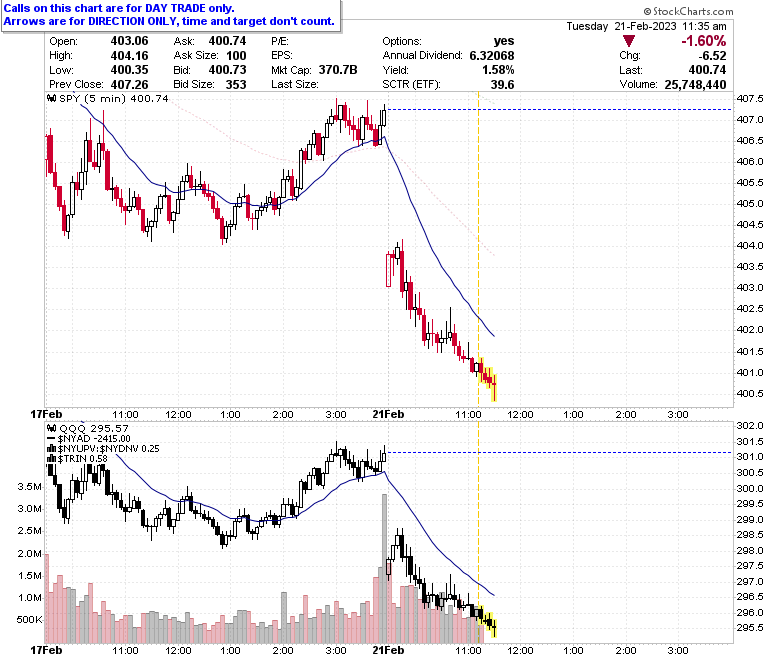Select the QQQ 295.57 chart label
Viewport: 780px width, 659px height.
pos(94,428)
